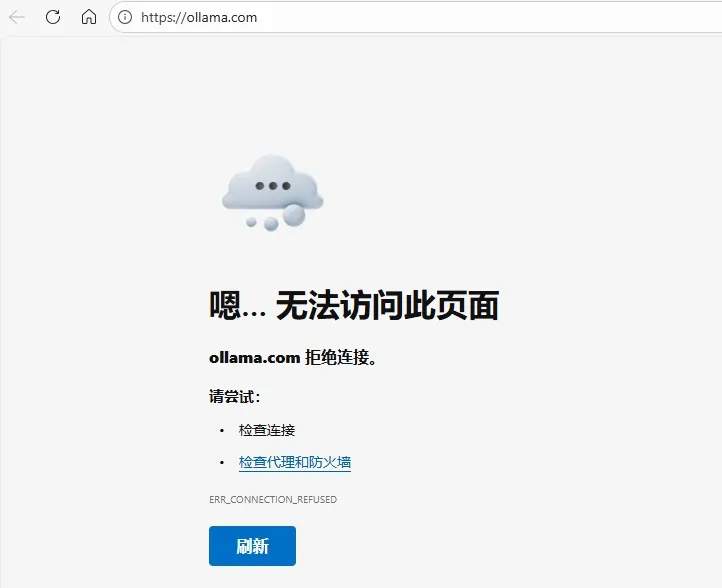This screenshot has height=588, width=722.
Task: Click the 检查连接 suggestion item
Action: click(267, 430)
